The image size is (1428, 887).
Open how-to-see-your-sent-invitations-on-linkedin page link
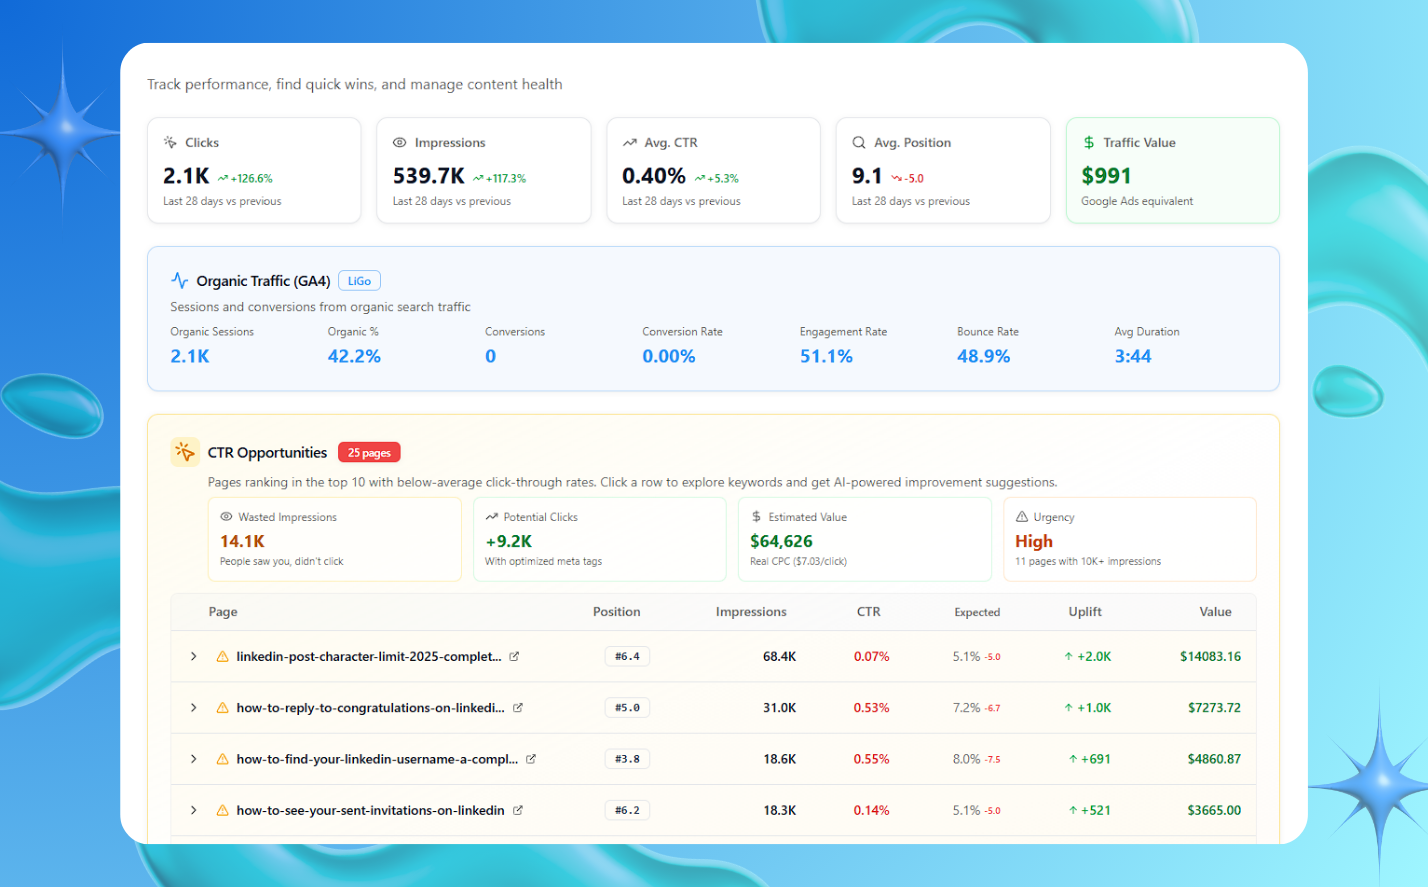pos(371,811)
